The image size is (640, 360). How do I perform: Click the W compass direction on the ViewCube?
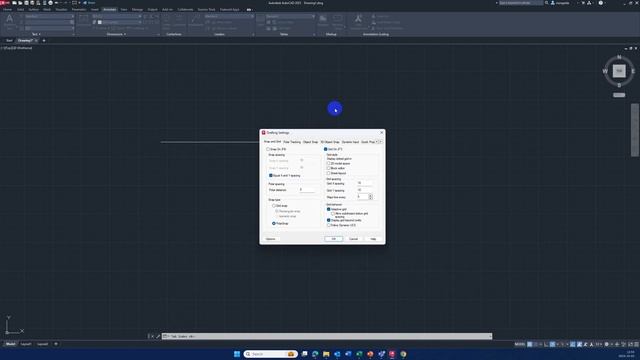605,71
